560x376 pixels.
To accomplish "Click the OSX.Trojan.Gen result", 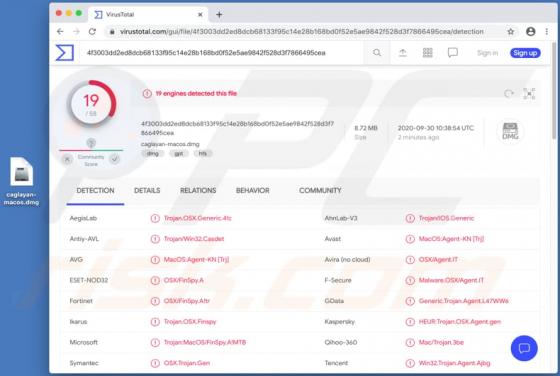I will pos(187,363).
